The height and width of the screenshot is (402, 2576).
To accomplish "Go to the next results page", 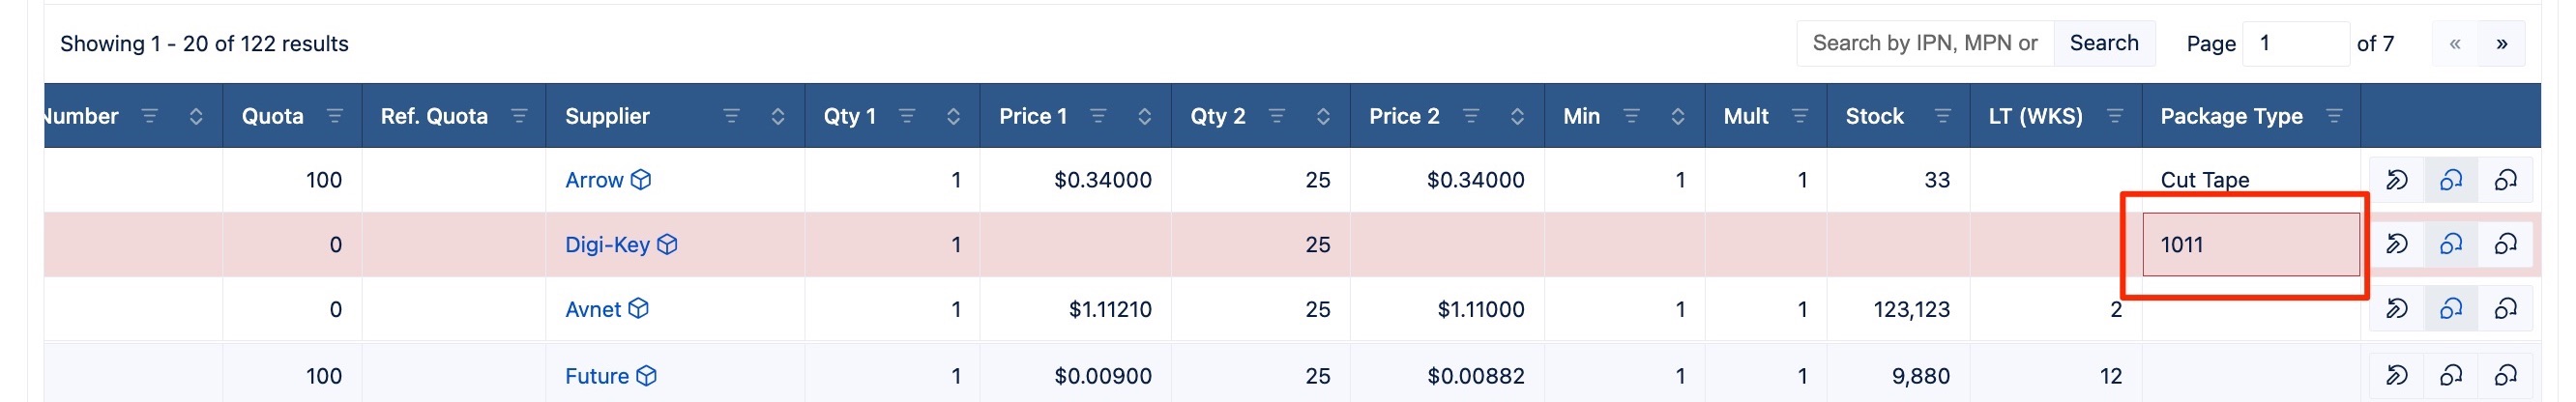I will pos(2501,44).
